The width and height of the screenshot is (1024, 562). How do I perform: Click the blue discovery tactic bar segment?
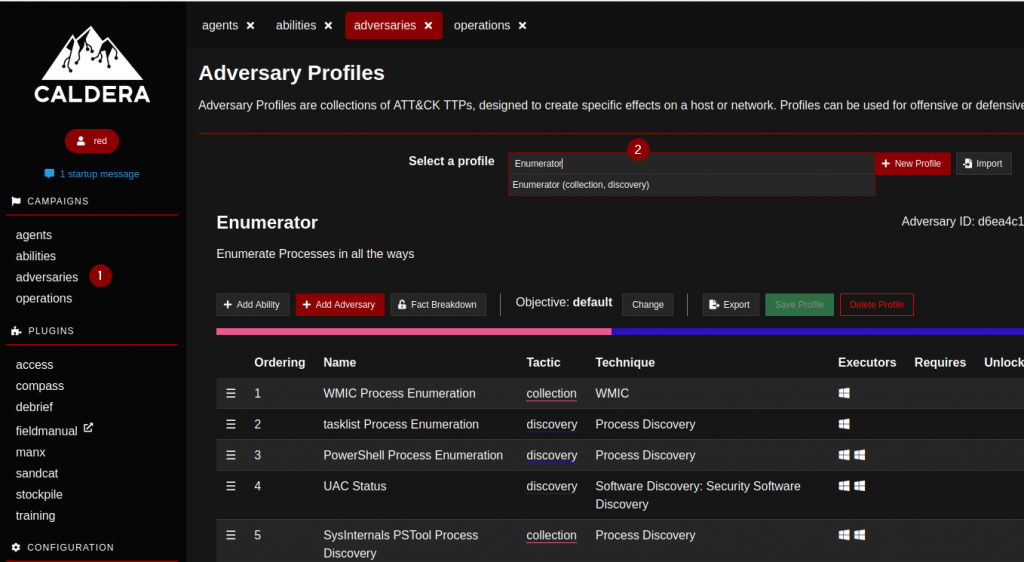[x=818, y=332]
